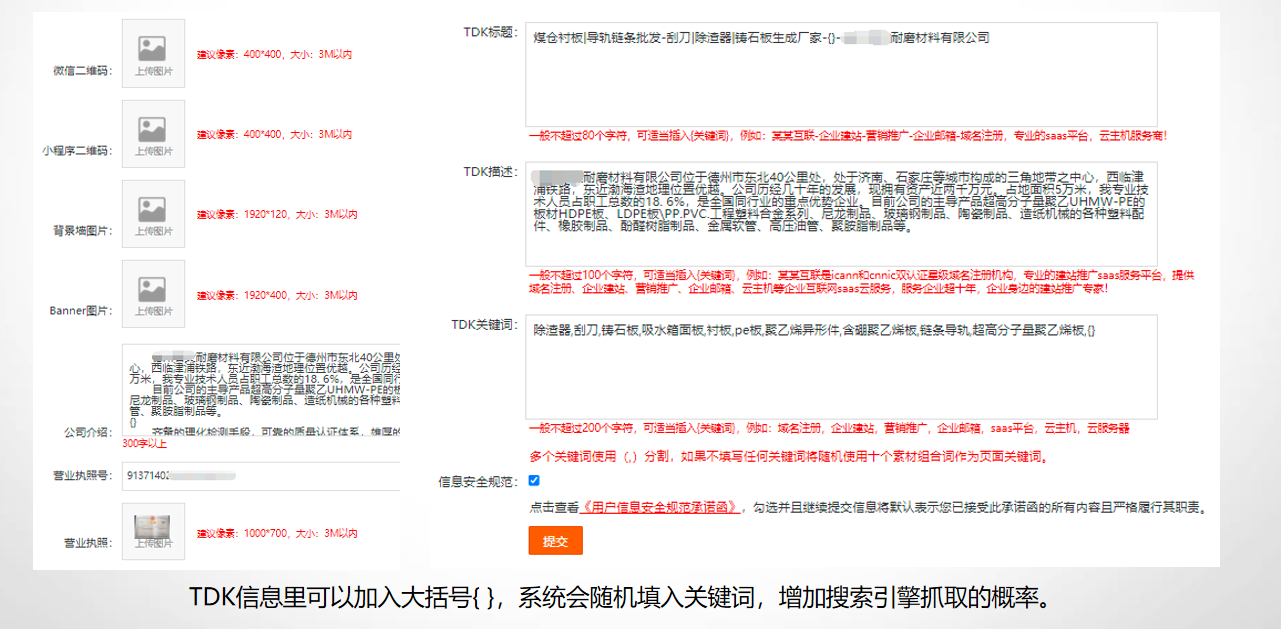Image resolution: width=1281 pixels, height=629 pixels.
Task: Click the TDK描述 field label
Action: [x=490, y=171]
